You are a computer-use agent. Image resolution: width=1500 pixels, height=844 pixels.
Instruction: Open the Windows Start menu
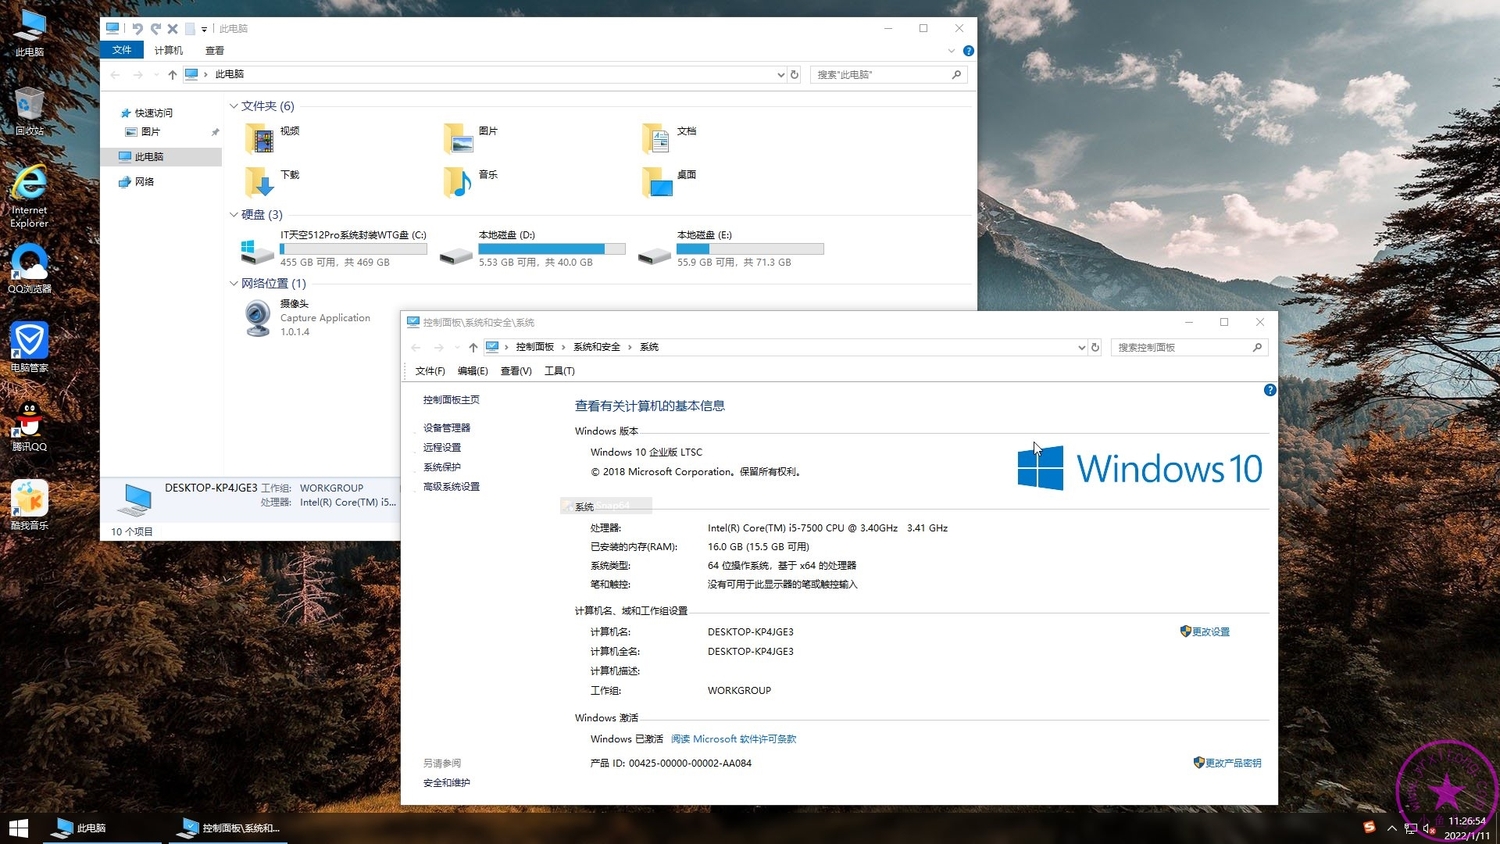tap(19, 828)
